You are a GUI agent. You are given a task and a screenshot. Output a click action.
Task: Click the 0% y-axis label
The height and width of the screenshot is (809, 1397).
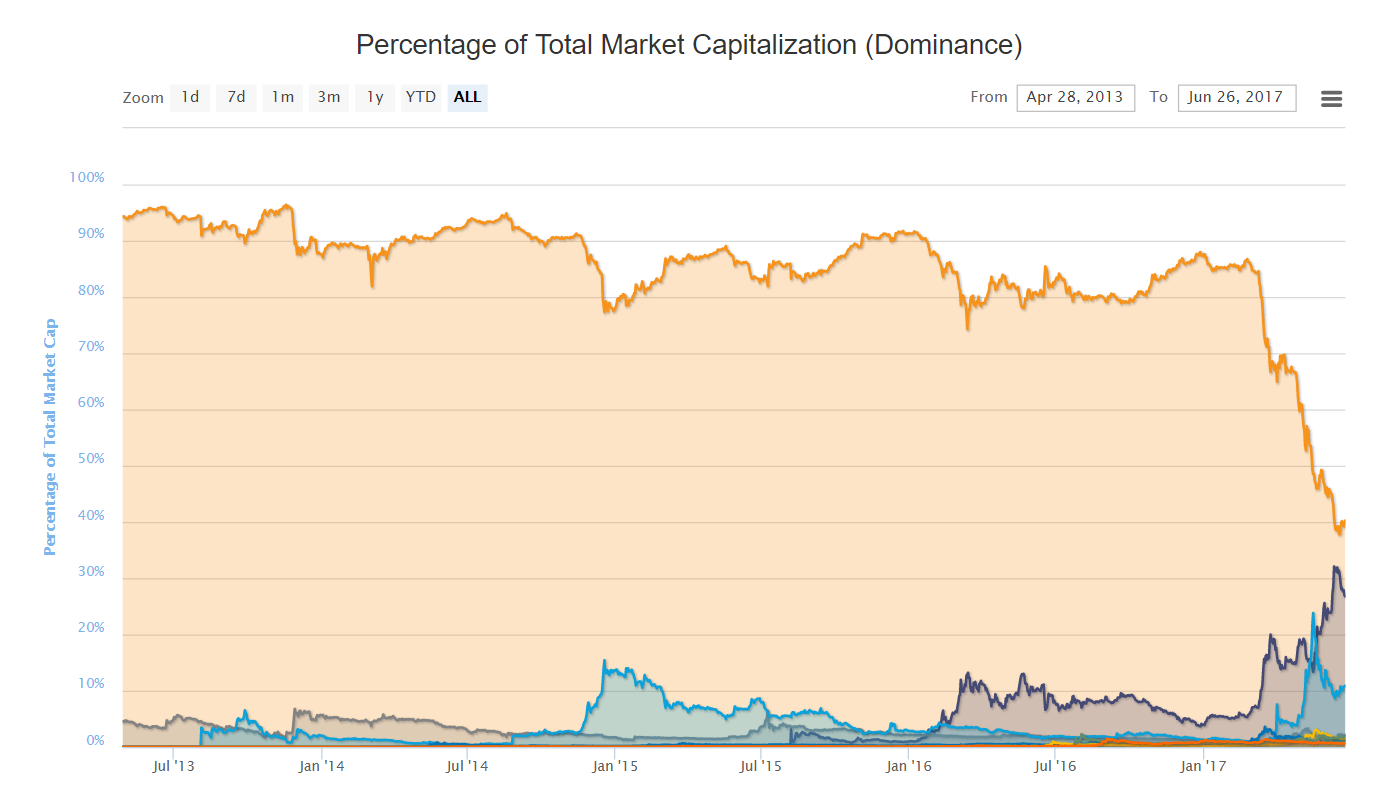(94, 741)
